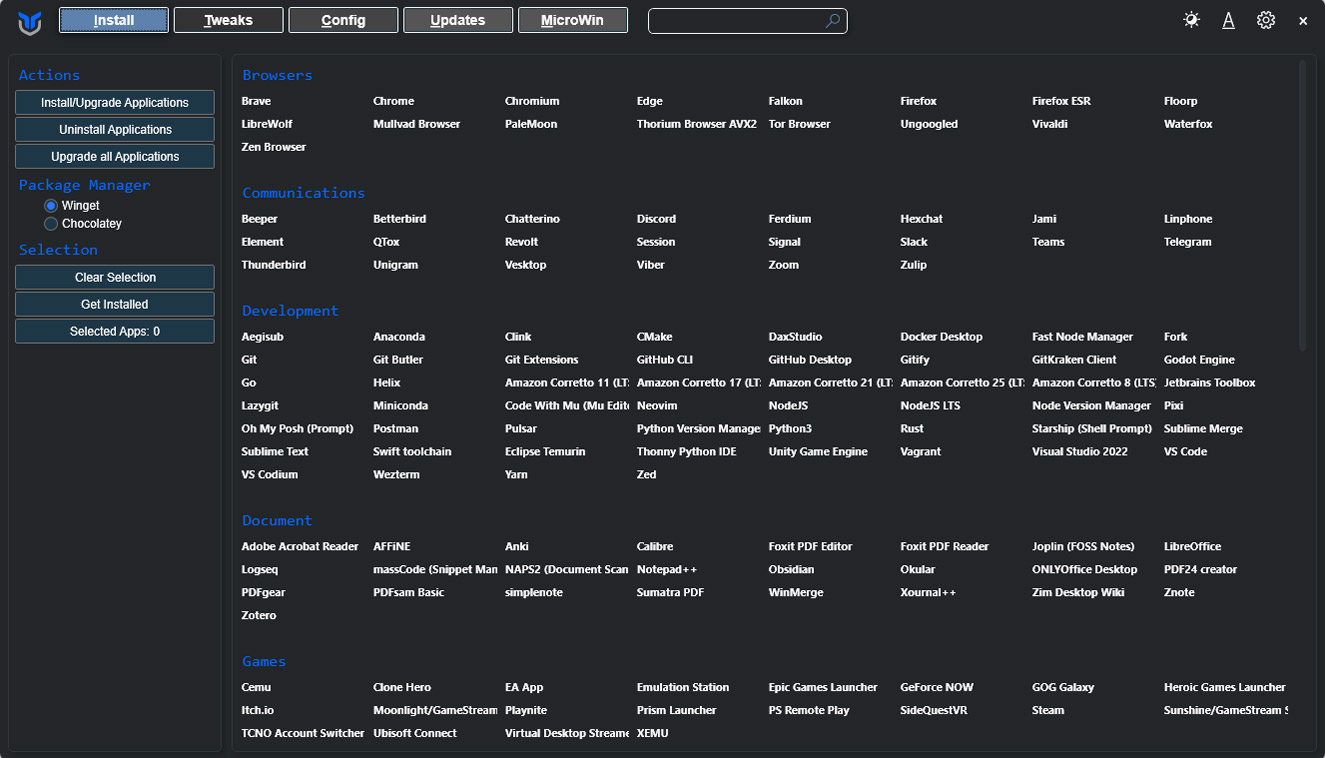Click the Clear Selection button
This screenshot has width=1325, height=758.
click(115, 277)
